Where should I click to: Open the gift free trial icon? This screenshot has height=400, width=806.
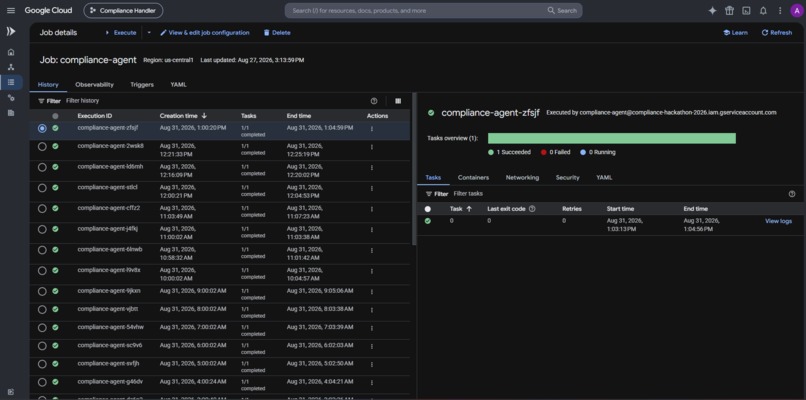pyautogui.click(x=729, y=11)
